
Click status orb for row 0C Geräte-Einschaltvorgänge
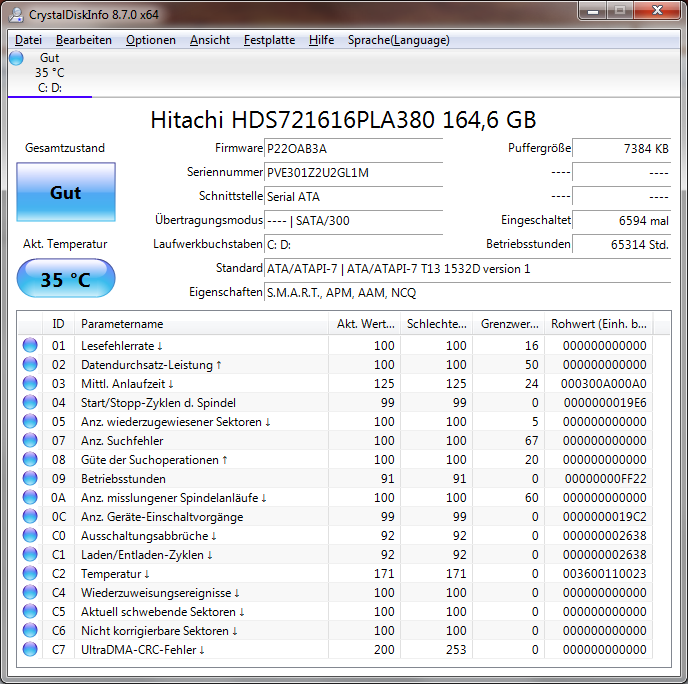coord(30,516)
